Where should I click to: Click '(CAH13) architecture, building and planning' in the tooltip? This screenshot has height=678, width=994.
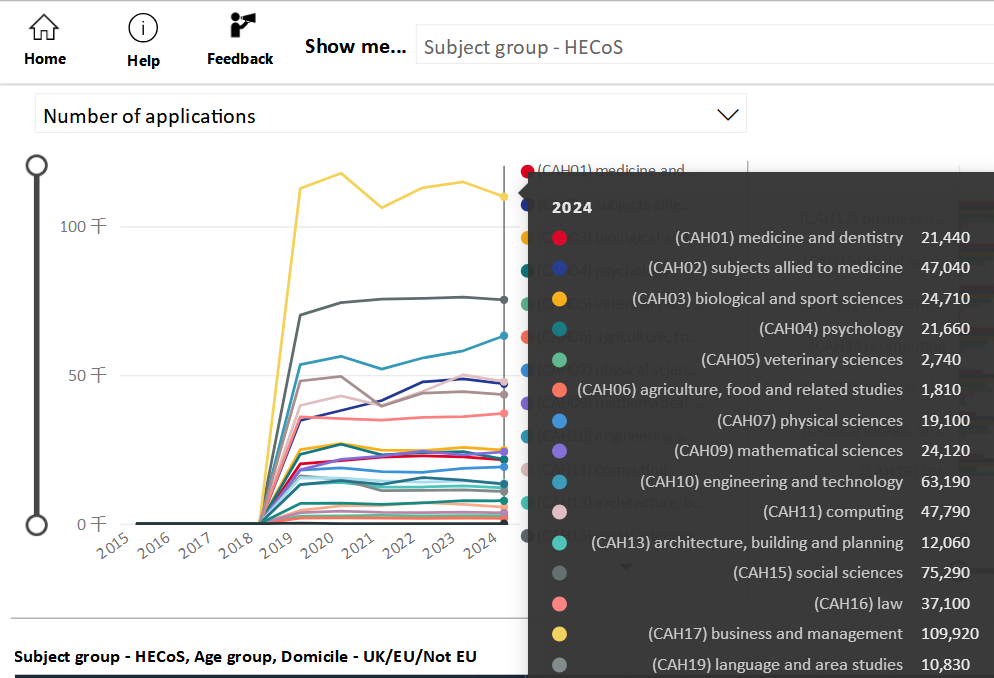coord(747,542)
